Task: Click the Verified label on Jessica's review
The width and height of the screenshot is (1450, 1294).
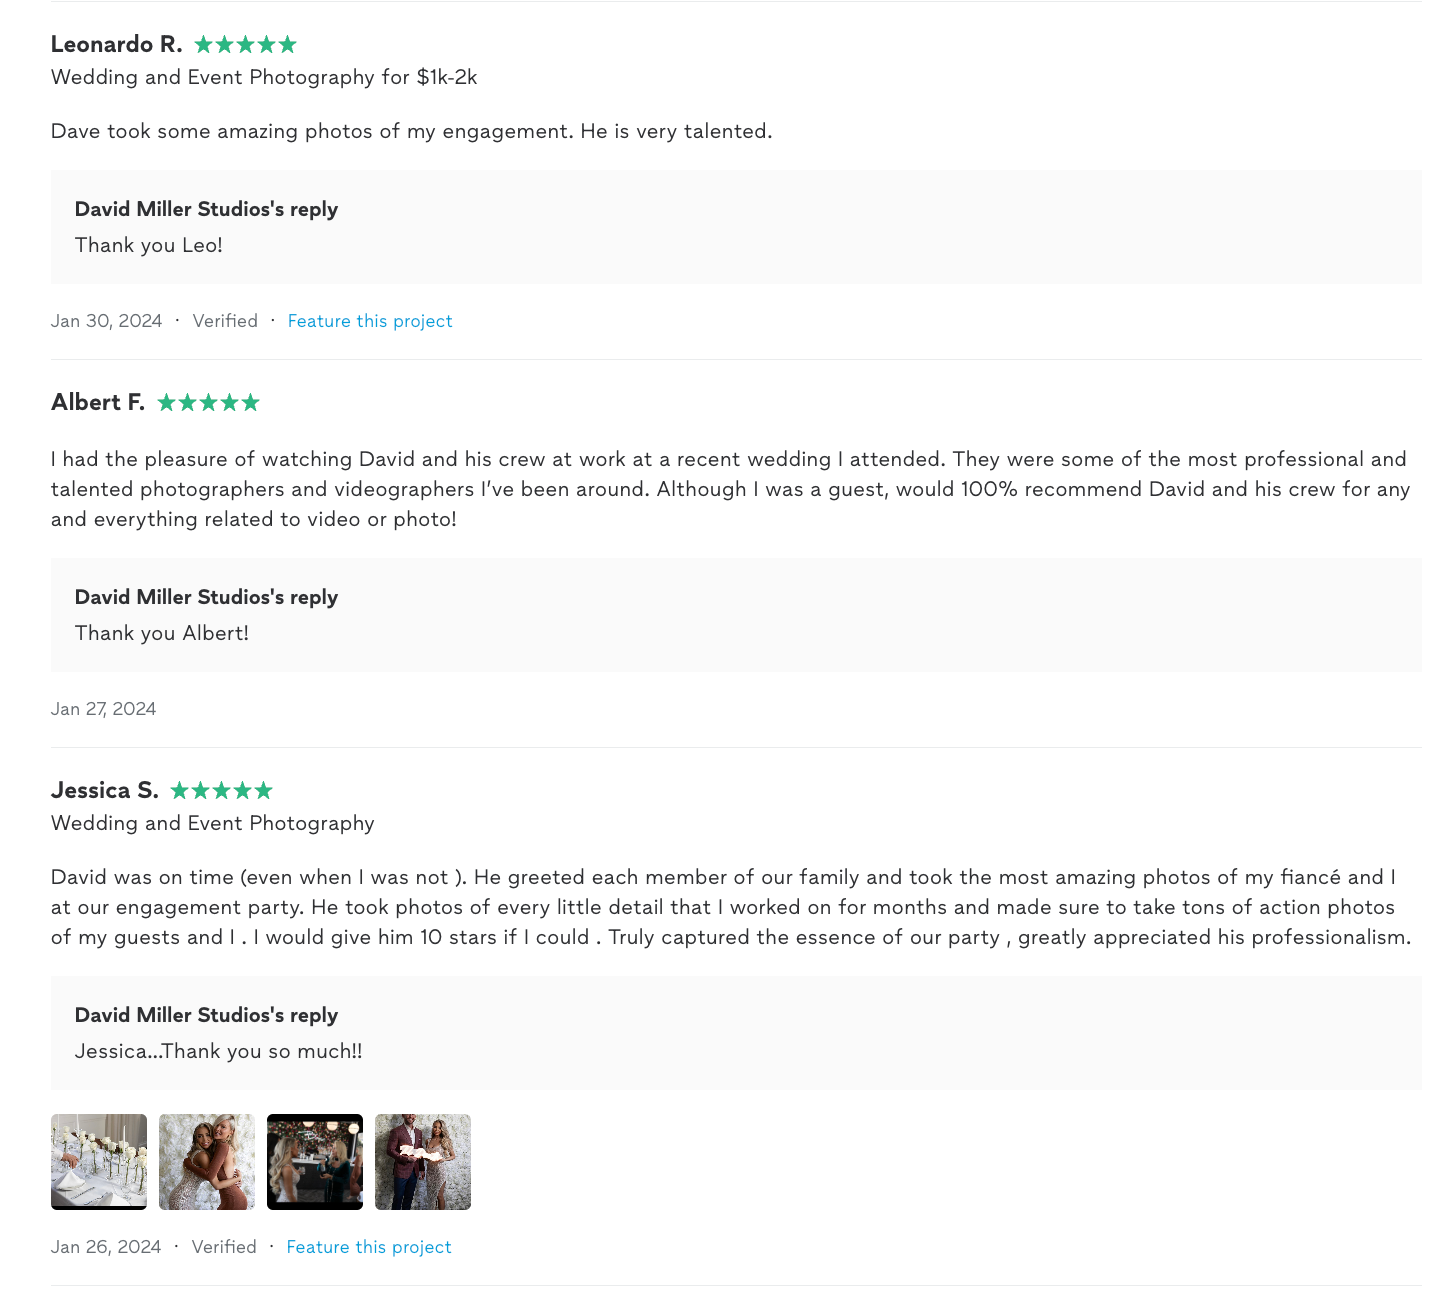Action: (224, 1247)
